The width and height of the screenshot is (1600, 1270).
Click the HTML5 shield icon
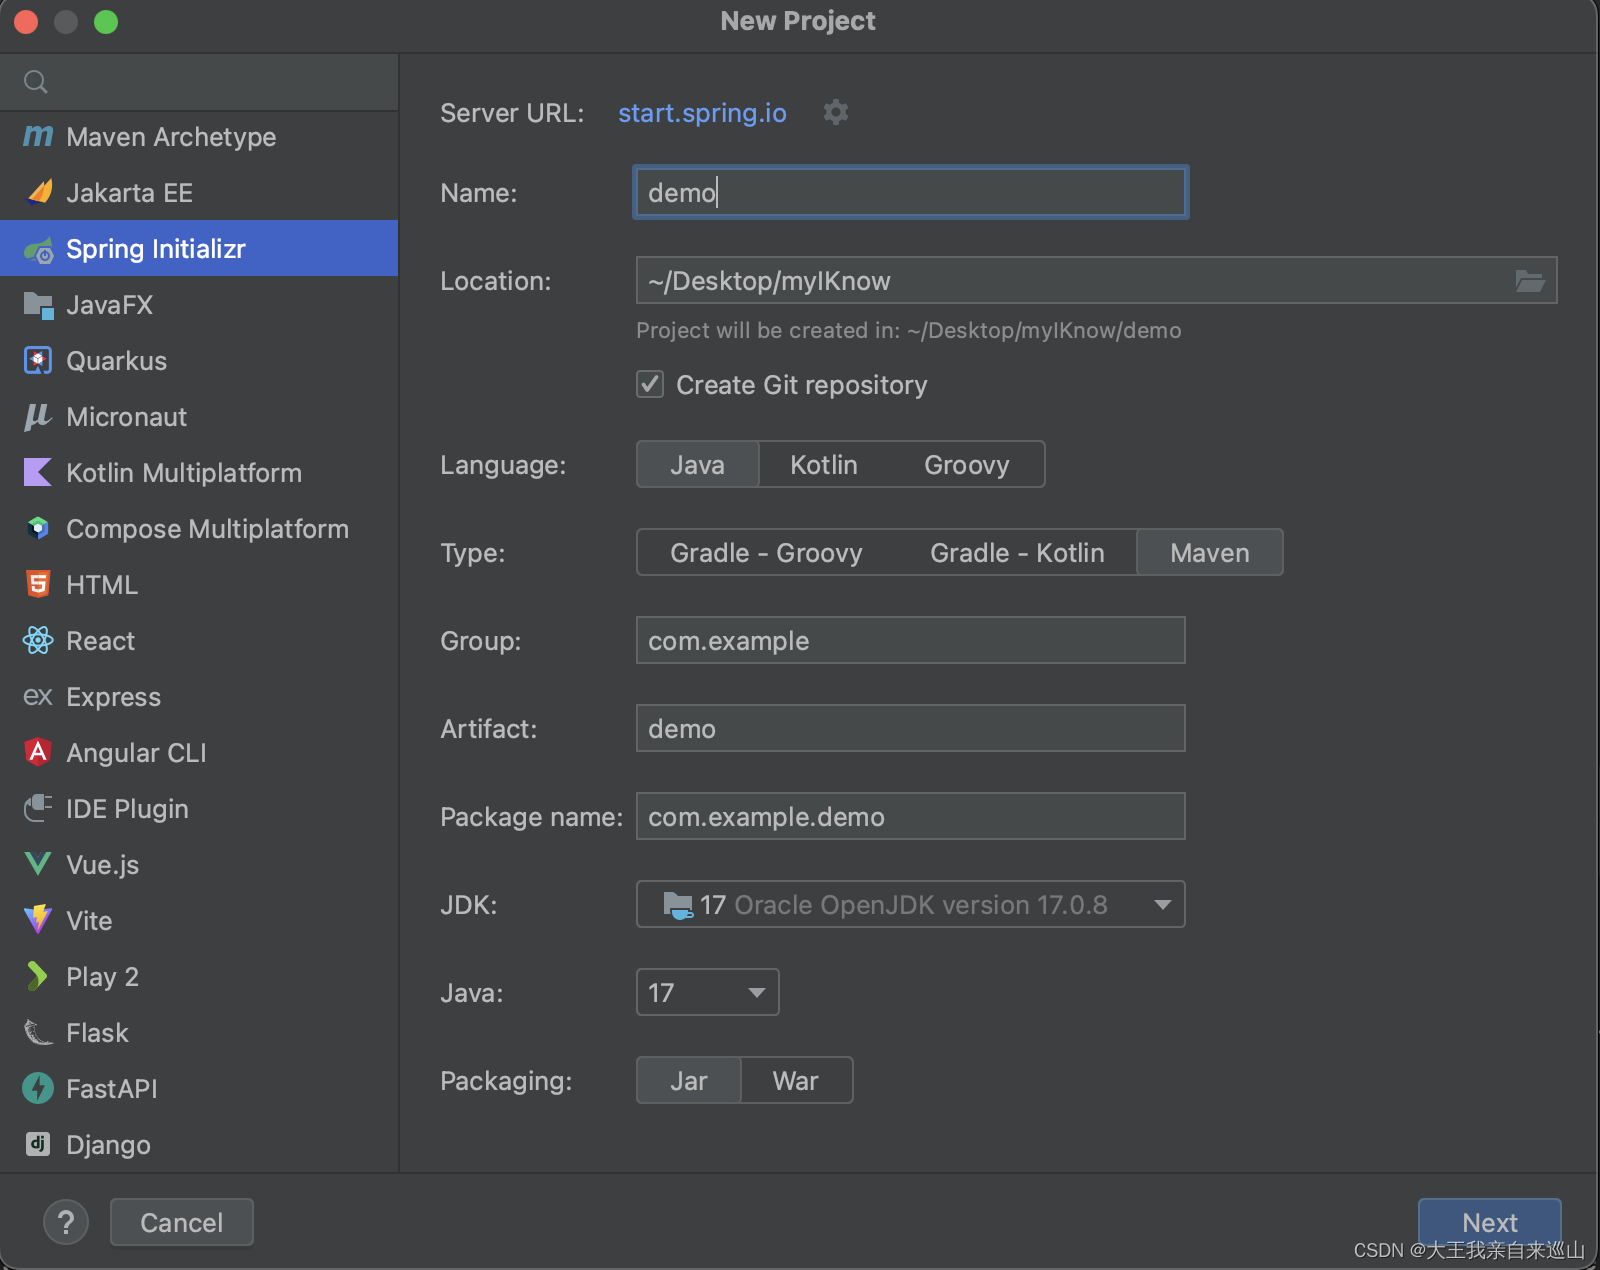point(38,585)
